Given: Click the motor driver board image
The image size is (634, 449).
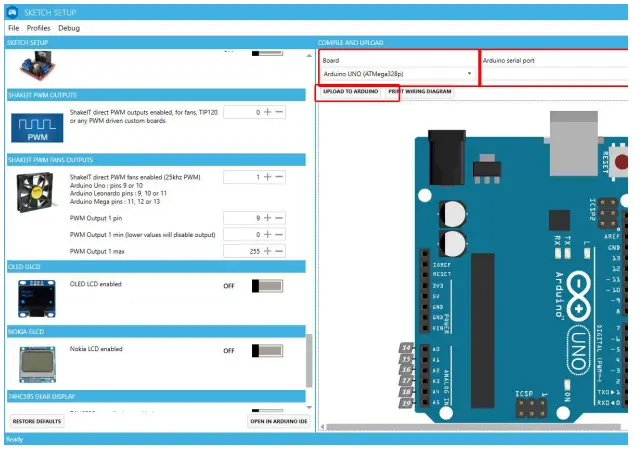Looking at the screenshot, I should tap(37, 66).
